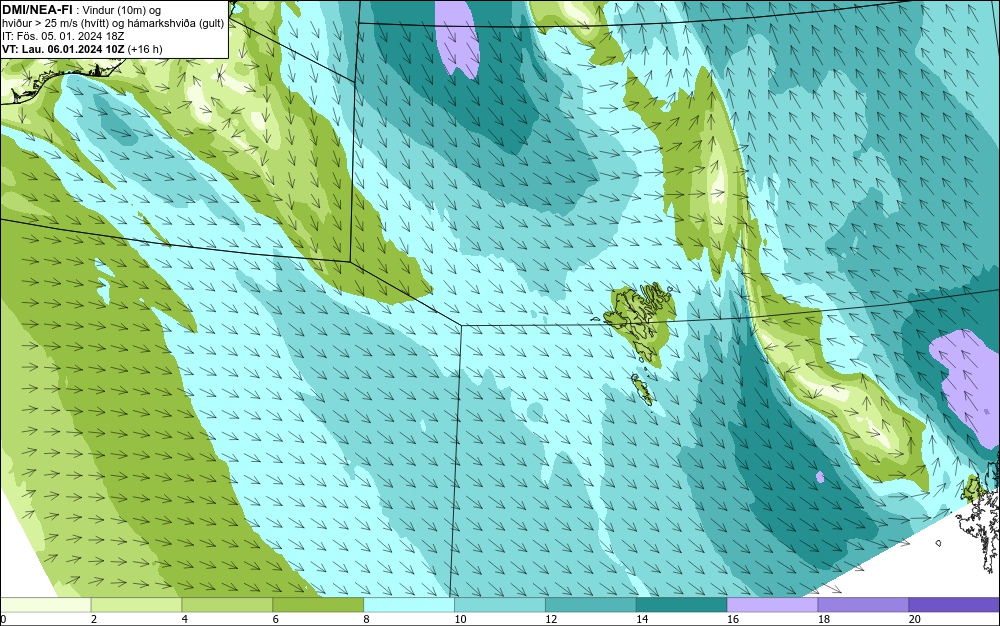
Task: Click the '10' label on the legend scale
Action: [460, 619]
